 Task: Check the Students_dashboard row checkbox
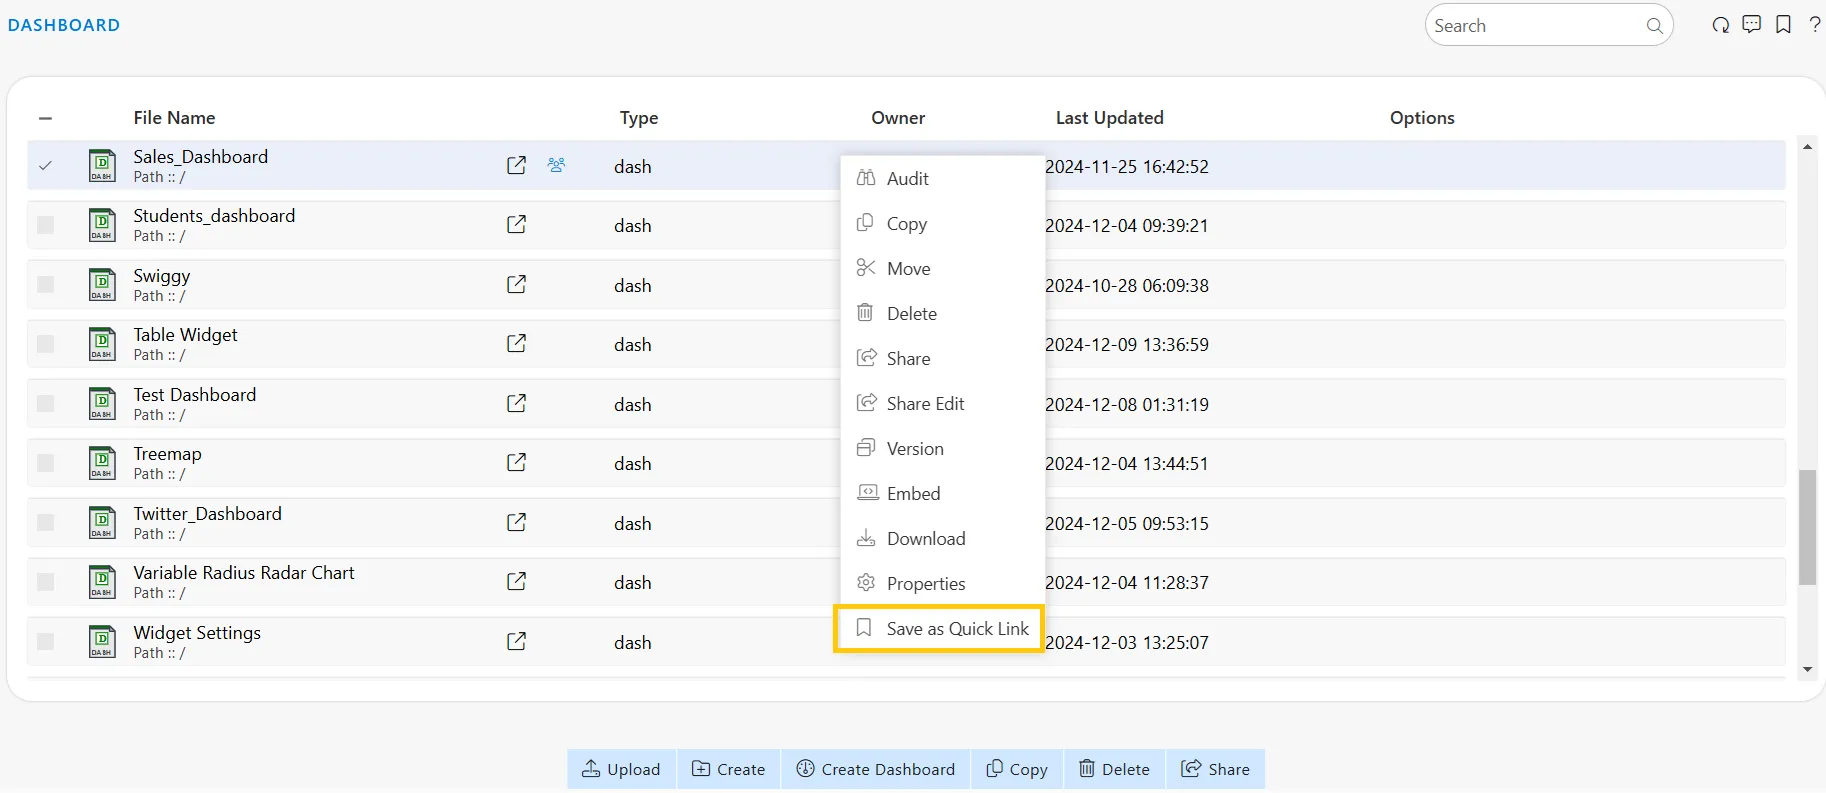tap(45, 225)
